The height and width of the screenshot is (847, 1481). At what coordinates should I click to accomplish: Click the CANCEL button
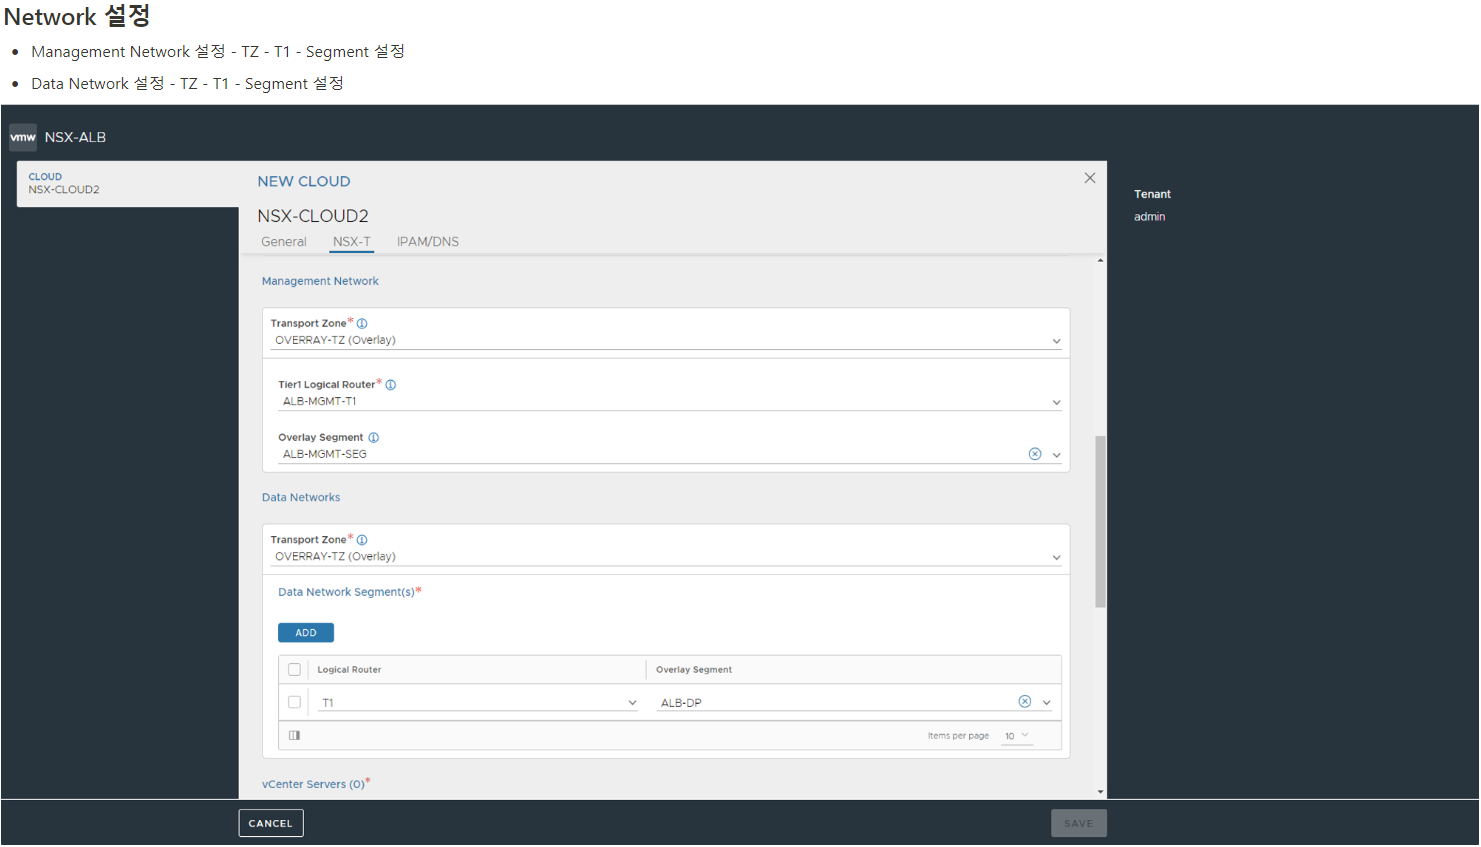pyautogui.click(x=271, y=824)
